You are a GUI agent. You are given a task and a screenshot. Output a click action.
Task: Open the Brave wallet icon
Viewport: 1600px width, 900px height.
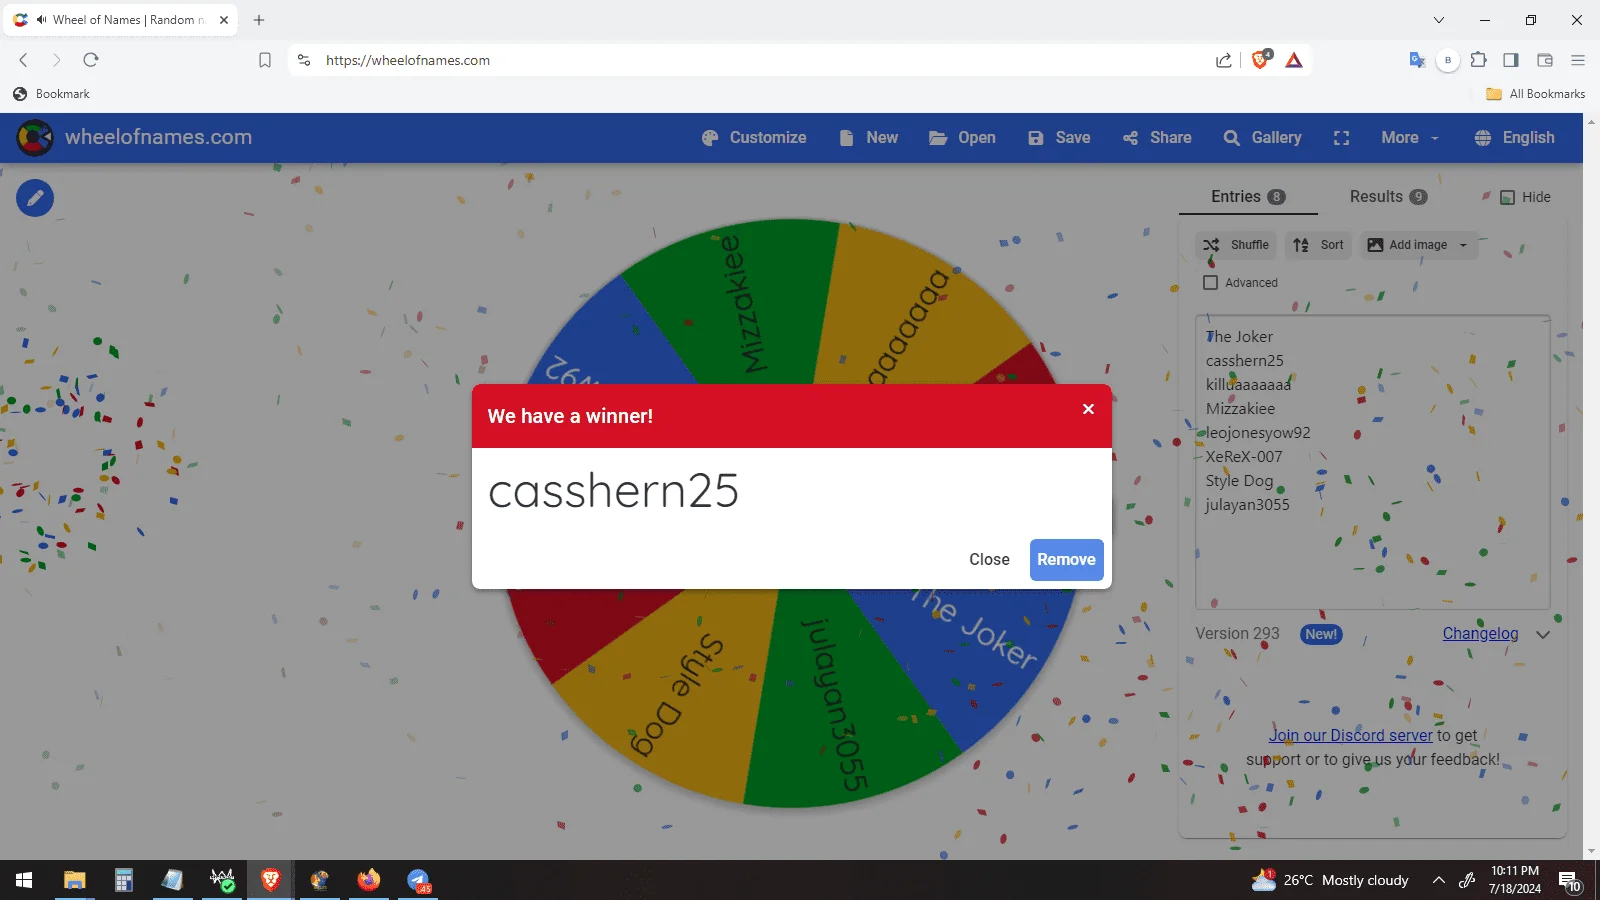coord(1545,60)
